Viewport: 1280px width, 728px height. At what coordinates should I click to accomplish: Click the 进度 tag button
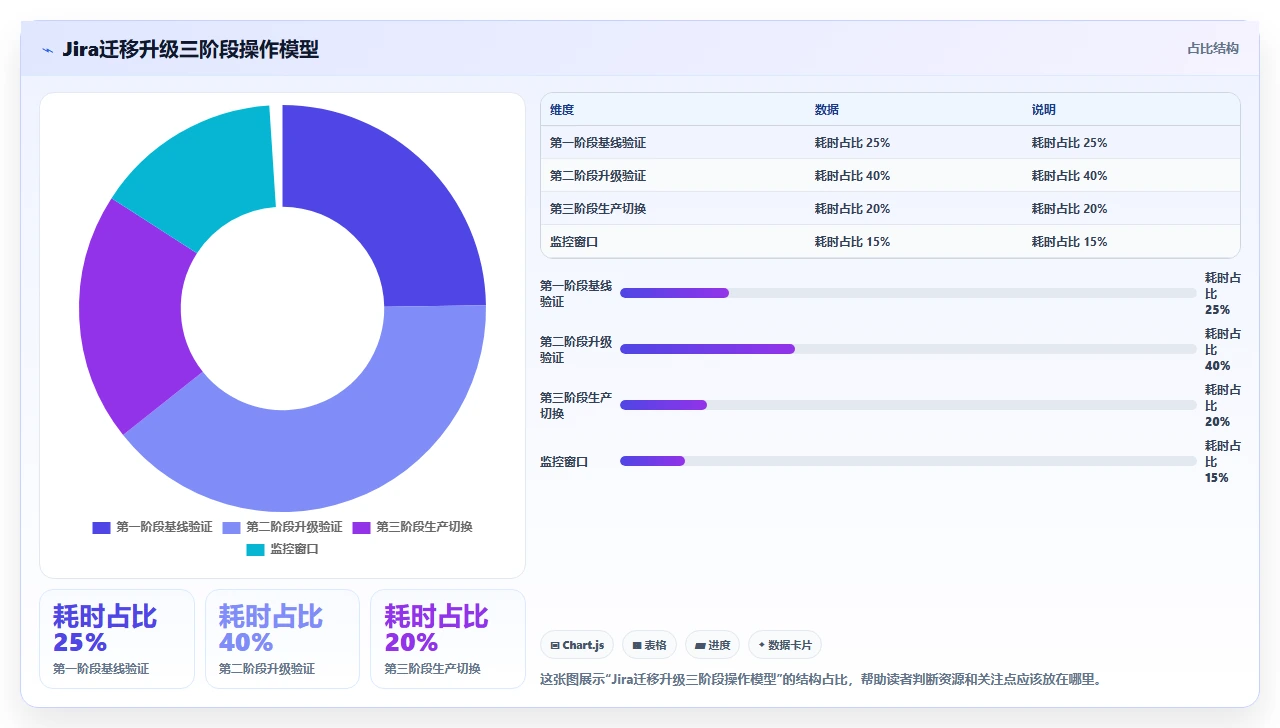(x=713, y=645)
